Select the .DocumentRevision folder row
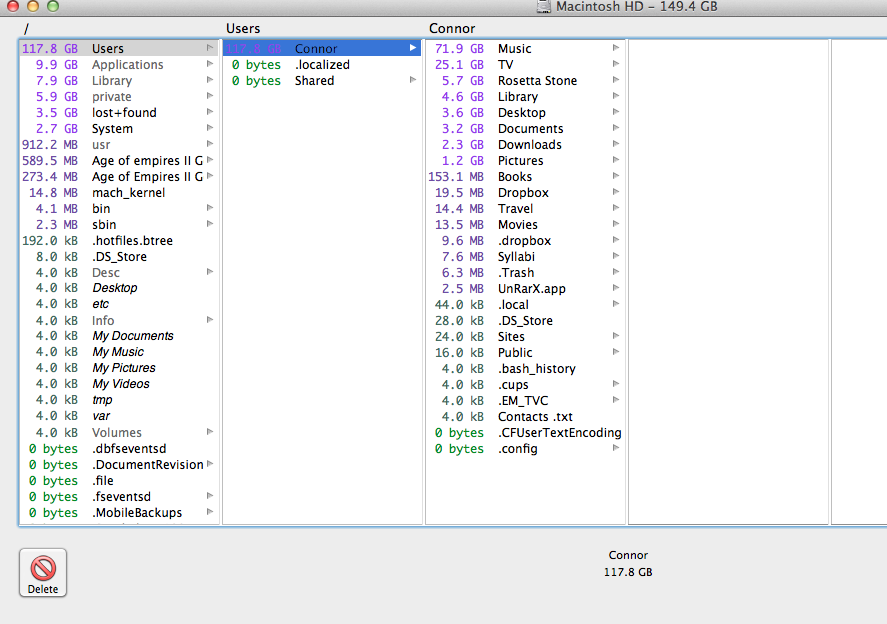Screen dimensions: 887x624 click(119, 464)
